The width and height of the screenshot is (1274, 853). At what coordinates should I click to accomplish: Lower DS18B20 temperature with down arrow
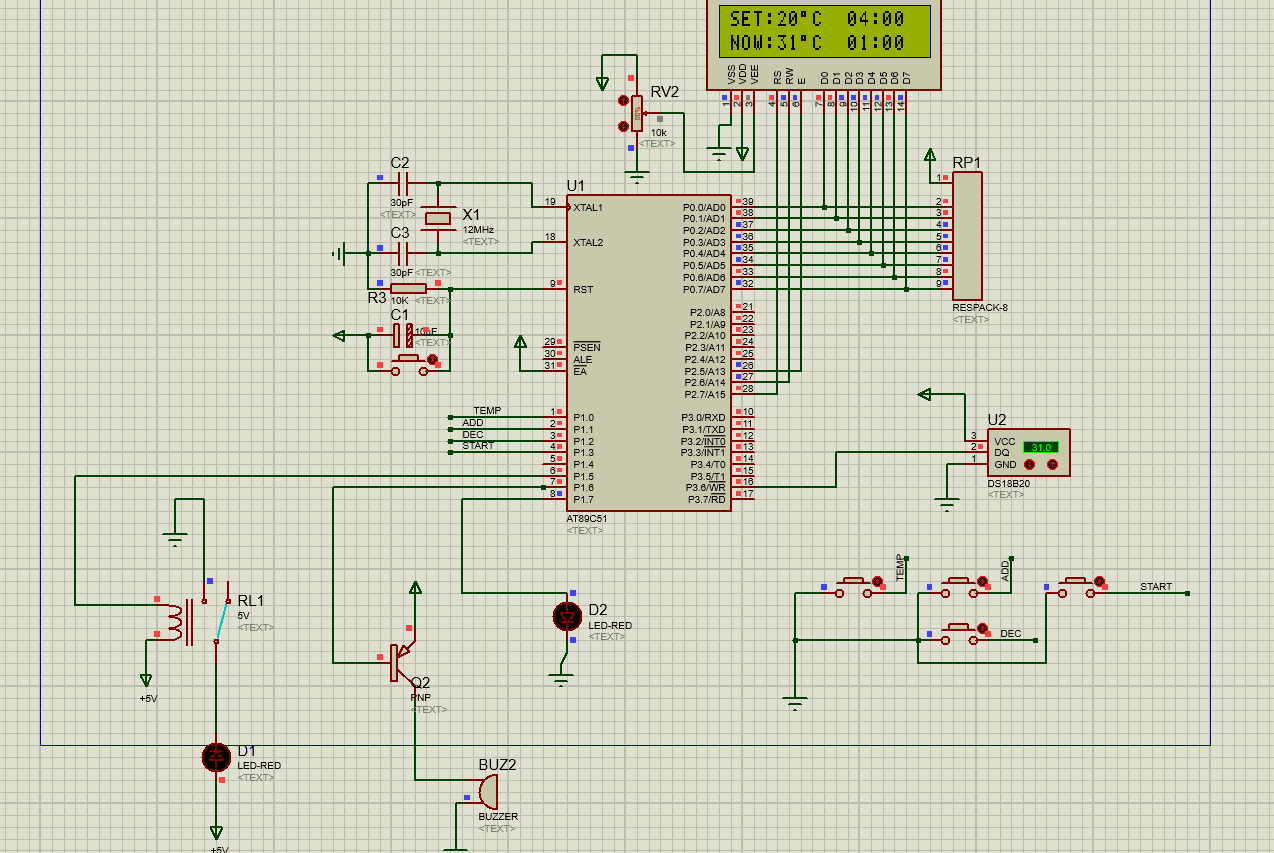pyautogui.click(x=1028, y=465)
